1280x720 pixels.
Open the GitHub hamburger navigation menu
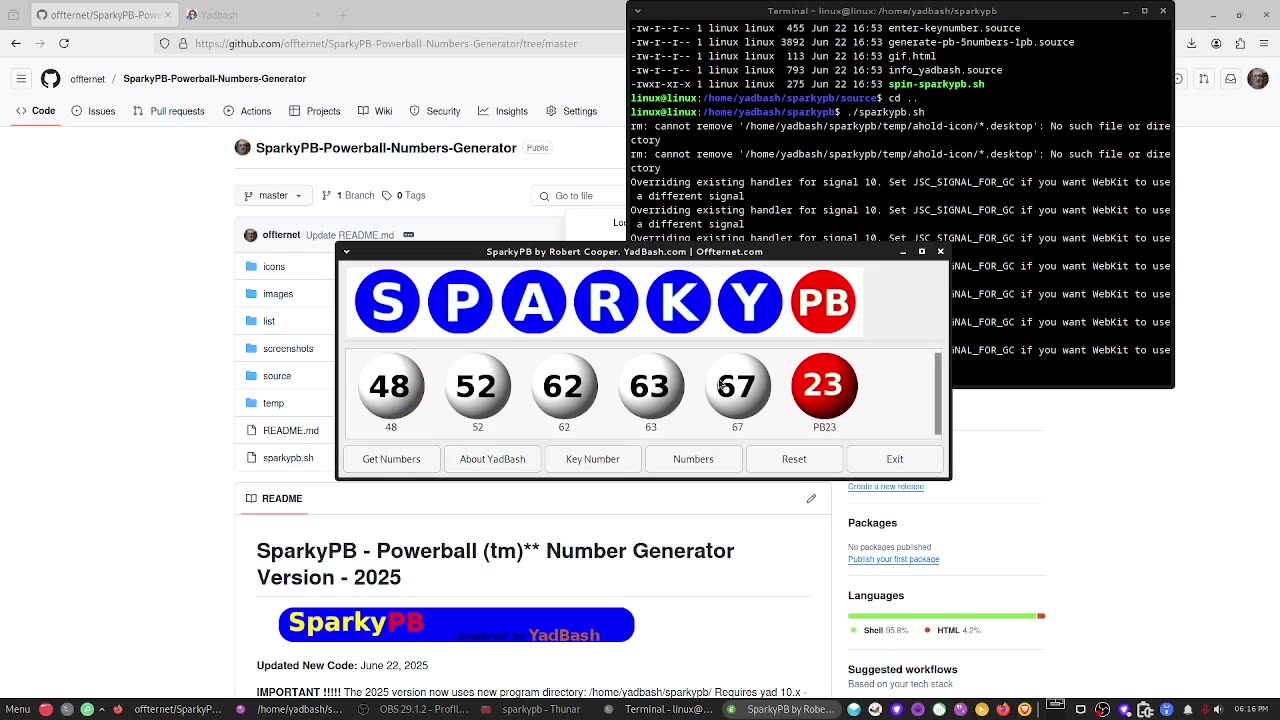[21, 79]
